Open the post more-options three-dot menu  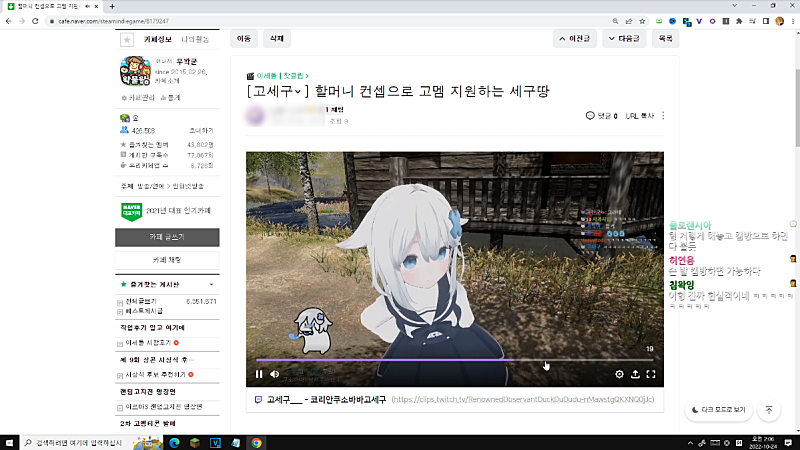tap(663, 116)
